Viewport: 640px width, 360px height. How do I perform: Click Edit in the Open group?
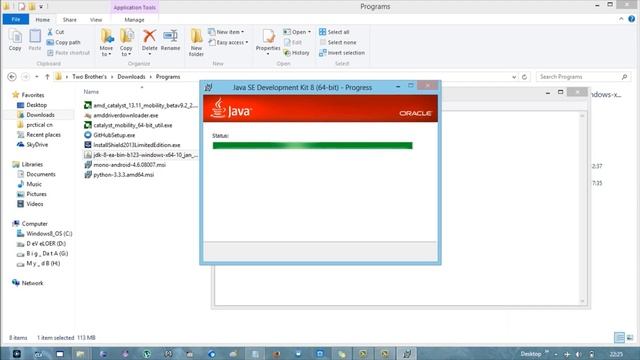[x=293, y=42]
